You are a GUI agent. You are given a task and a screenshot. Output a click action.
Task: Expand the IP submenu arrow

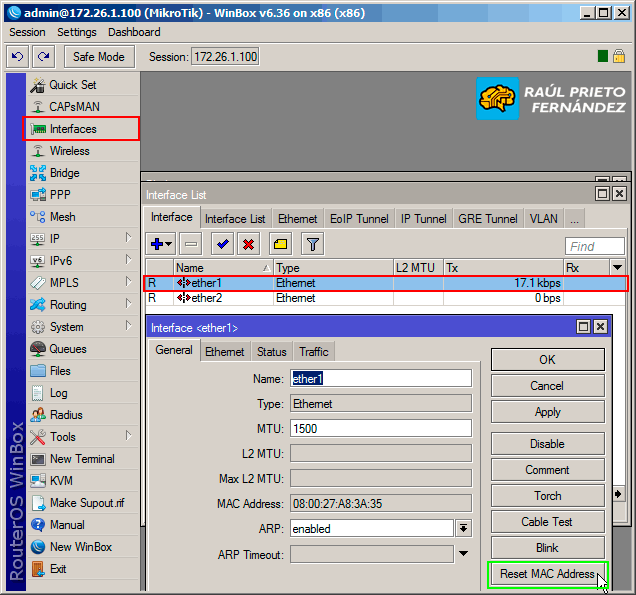(x=129, y=239)
